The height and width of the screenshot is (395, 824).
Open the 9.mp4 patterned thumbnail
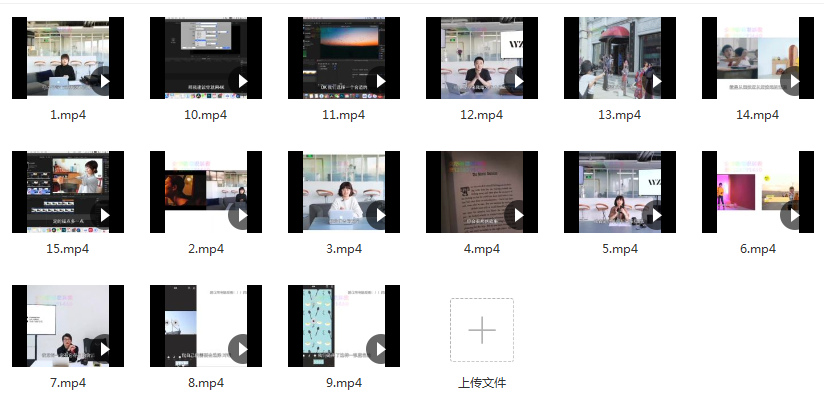344,326
